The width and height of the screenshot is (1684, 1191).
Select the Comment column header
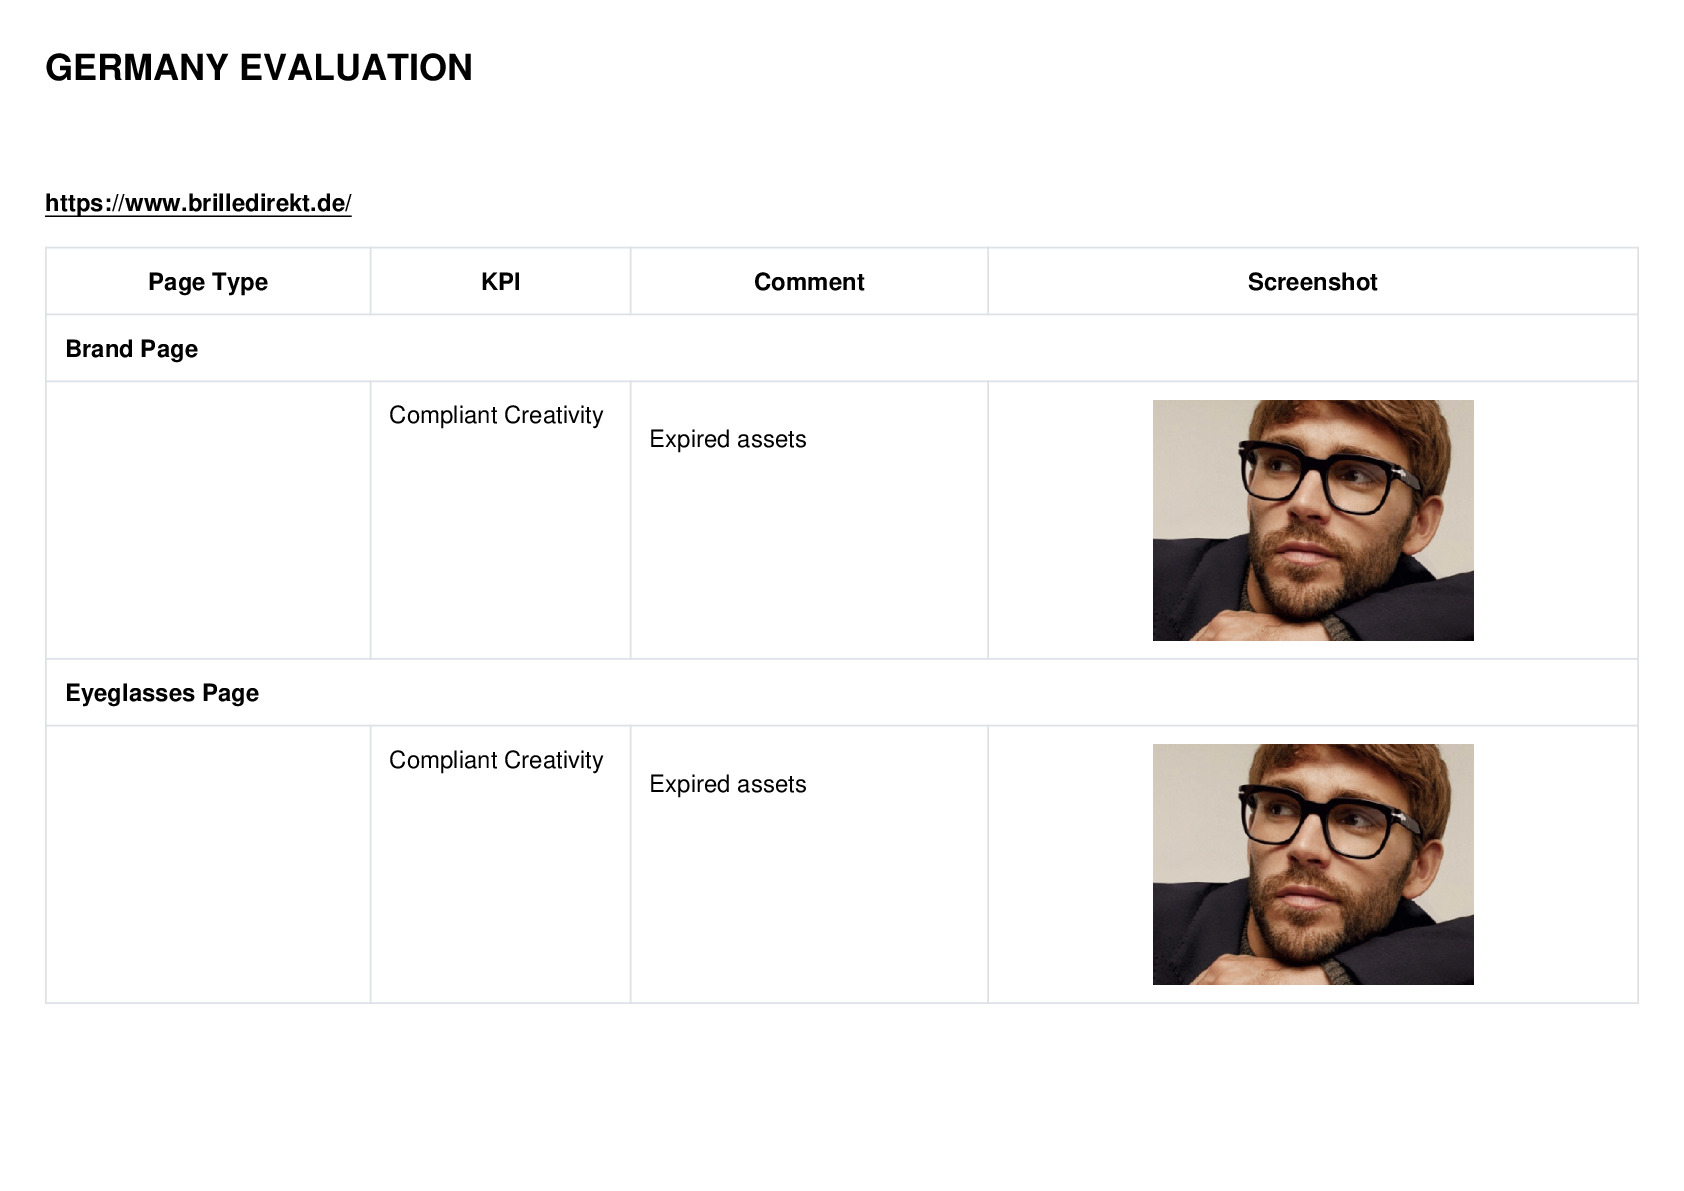coord(809,282)
